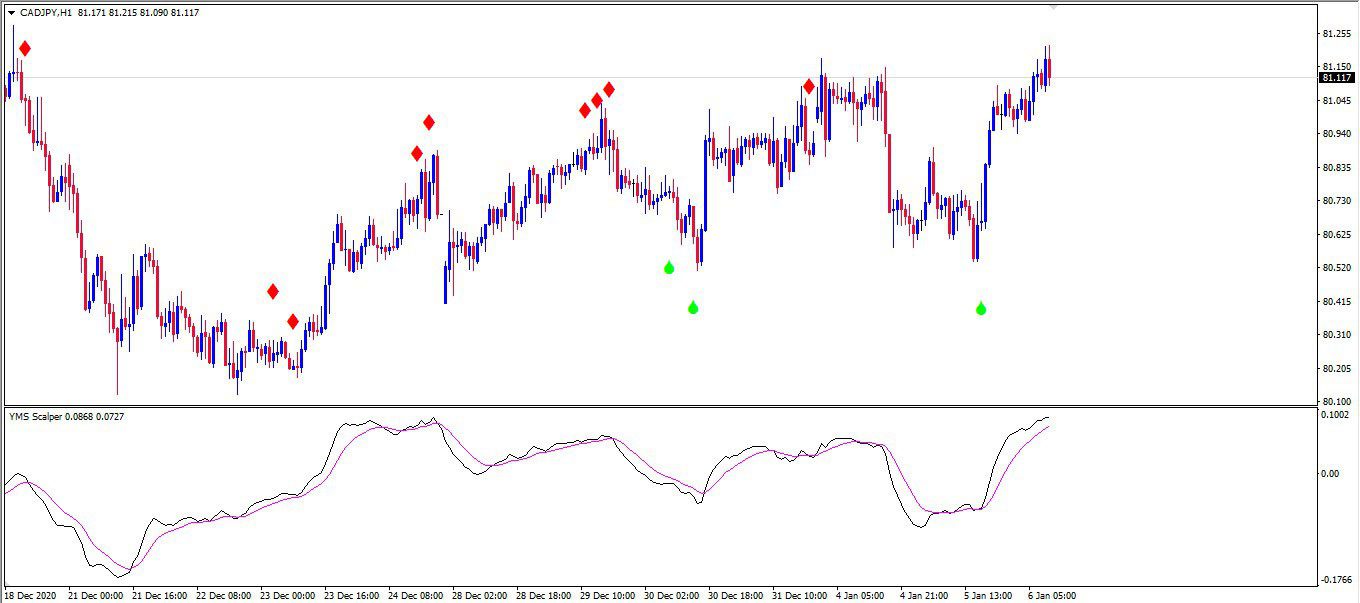The image size is (1360, 603).
Task: Click the lowest red diamond on 23 Dec
Action: click(x=293, y=321)
